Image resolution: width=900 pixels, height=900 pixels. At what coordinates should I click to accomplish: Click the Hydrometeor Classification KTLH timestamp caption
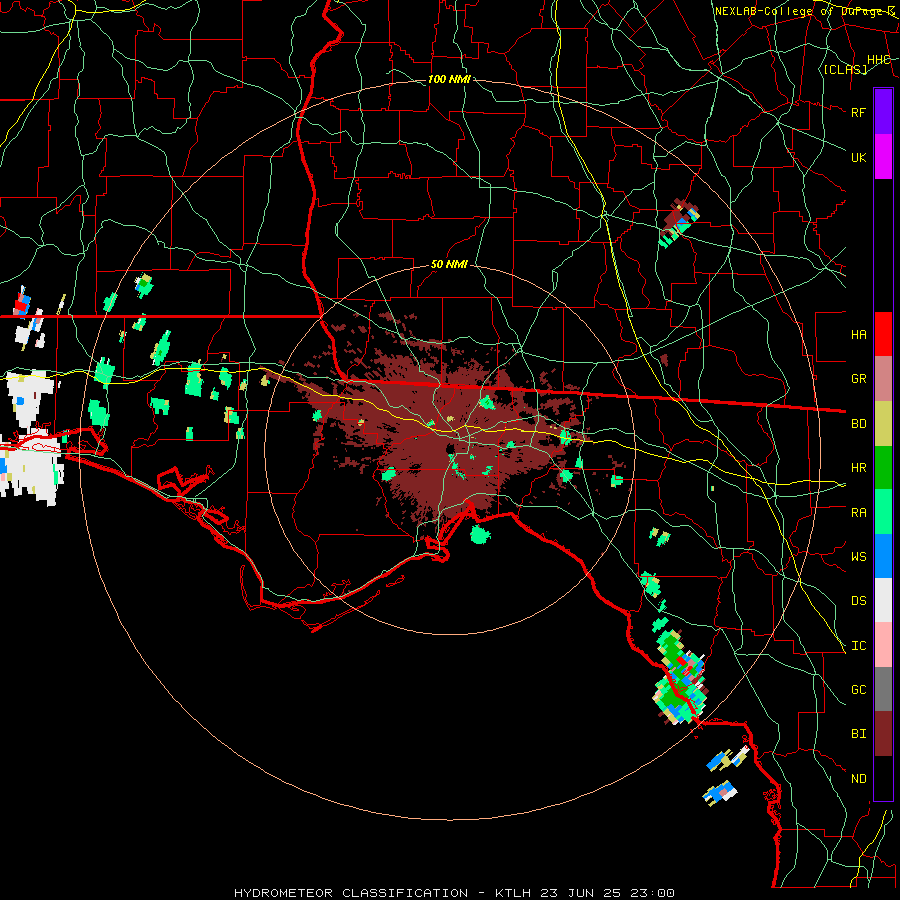click(x=454, y=893)
